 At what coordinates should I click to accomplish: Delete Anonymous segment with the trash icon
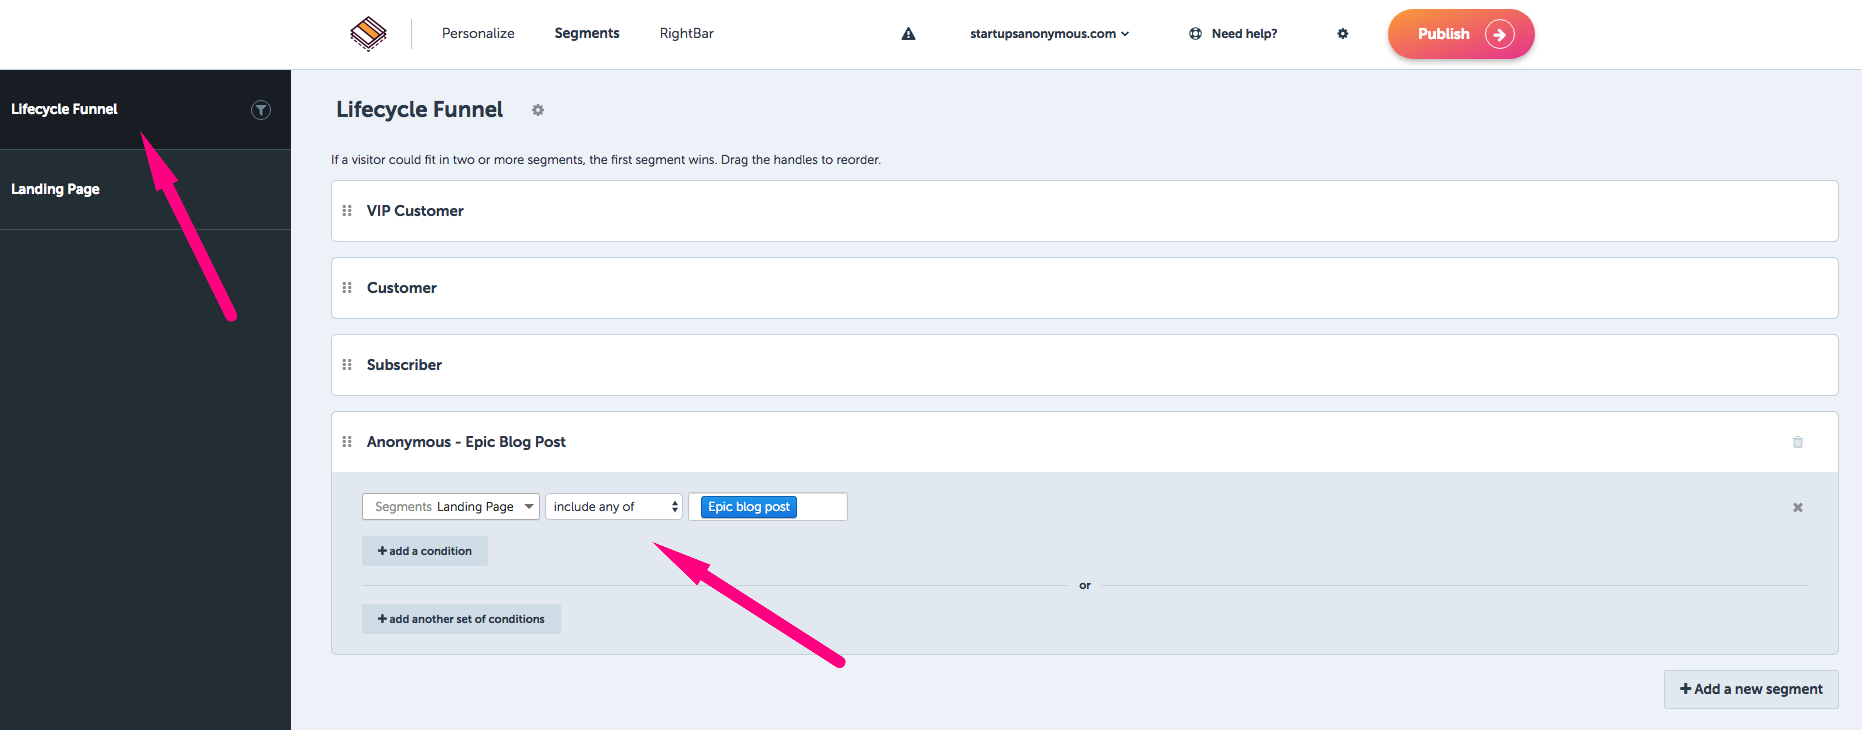[x=1798, y=442]
